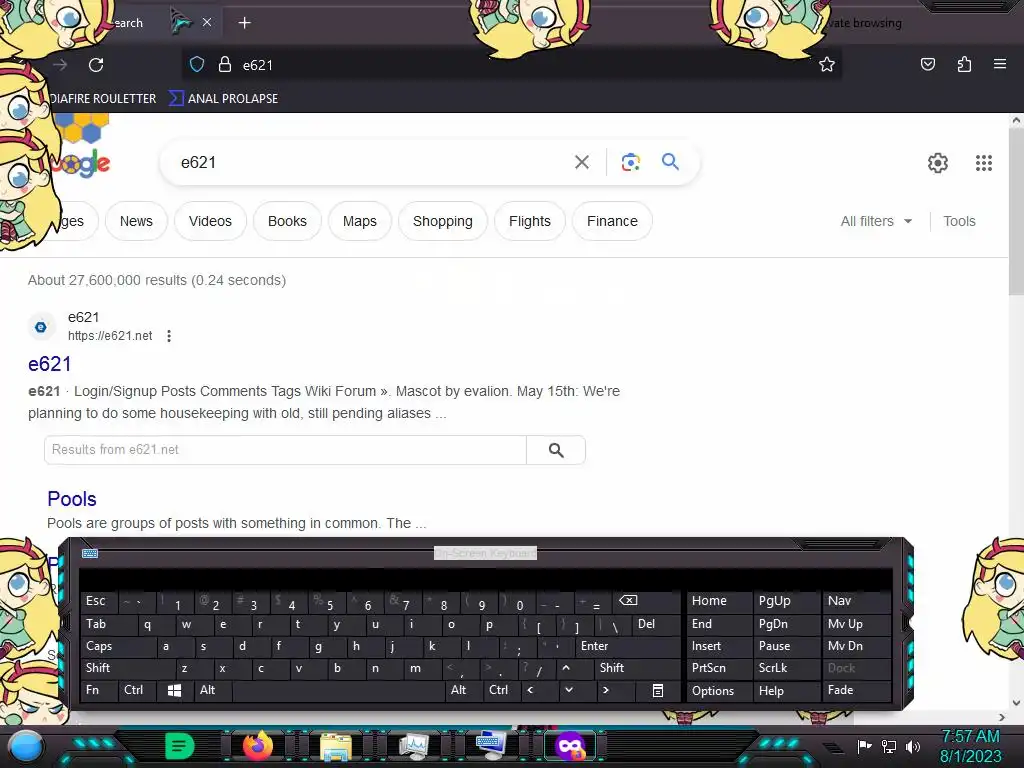
Task: Open File Explorer from the taskbar
Action: point(336,746)
